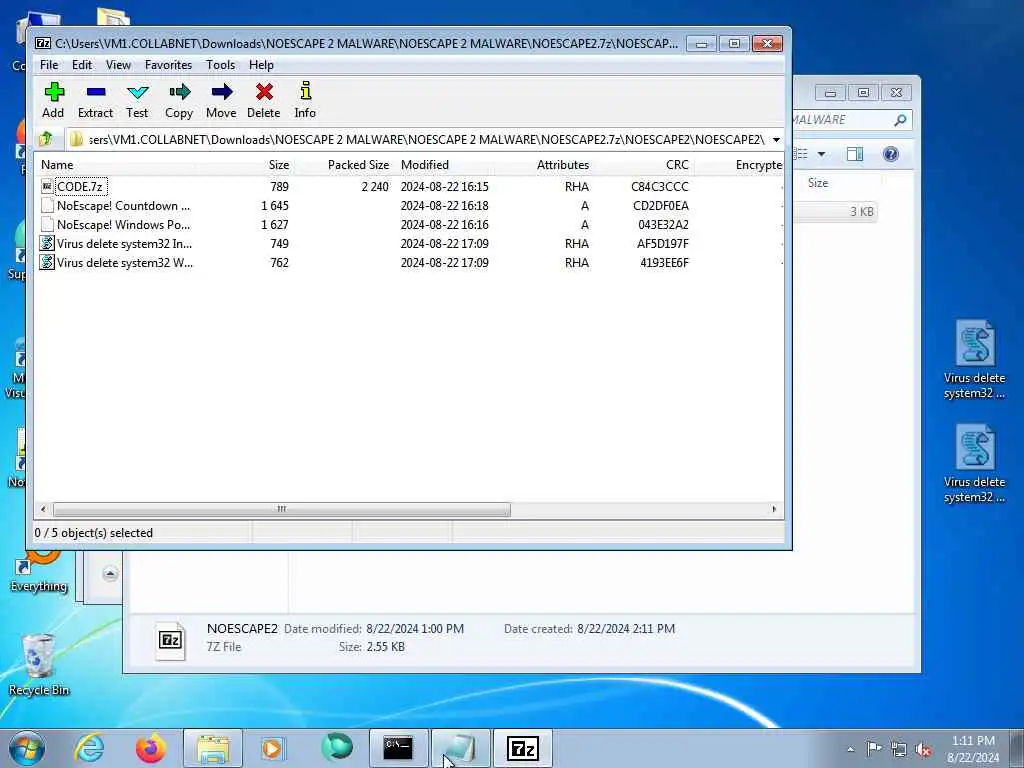Select the CODE.7z file row
1024x768 pixels.
(409, 187)
